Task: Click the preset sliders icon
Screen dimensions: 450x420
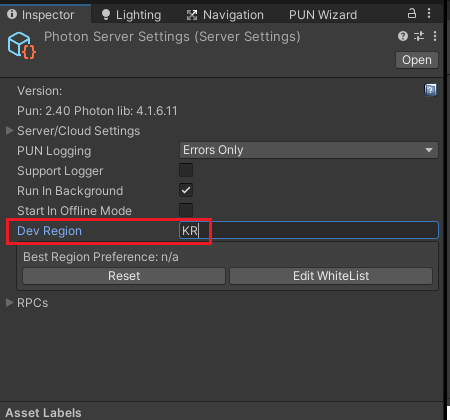Action: (x=419, y=36)
